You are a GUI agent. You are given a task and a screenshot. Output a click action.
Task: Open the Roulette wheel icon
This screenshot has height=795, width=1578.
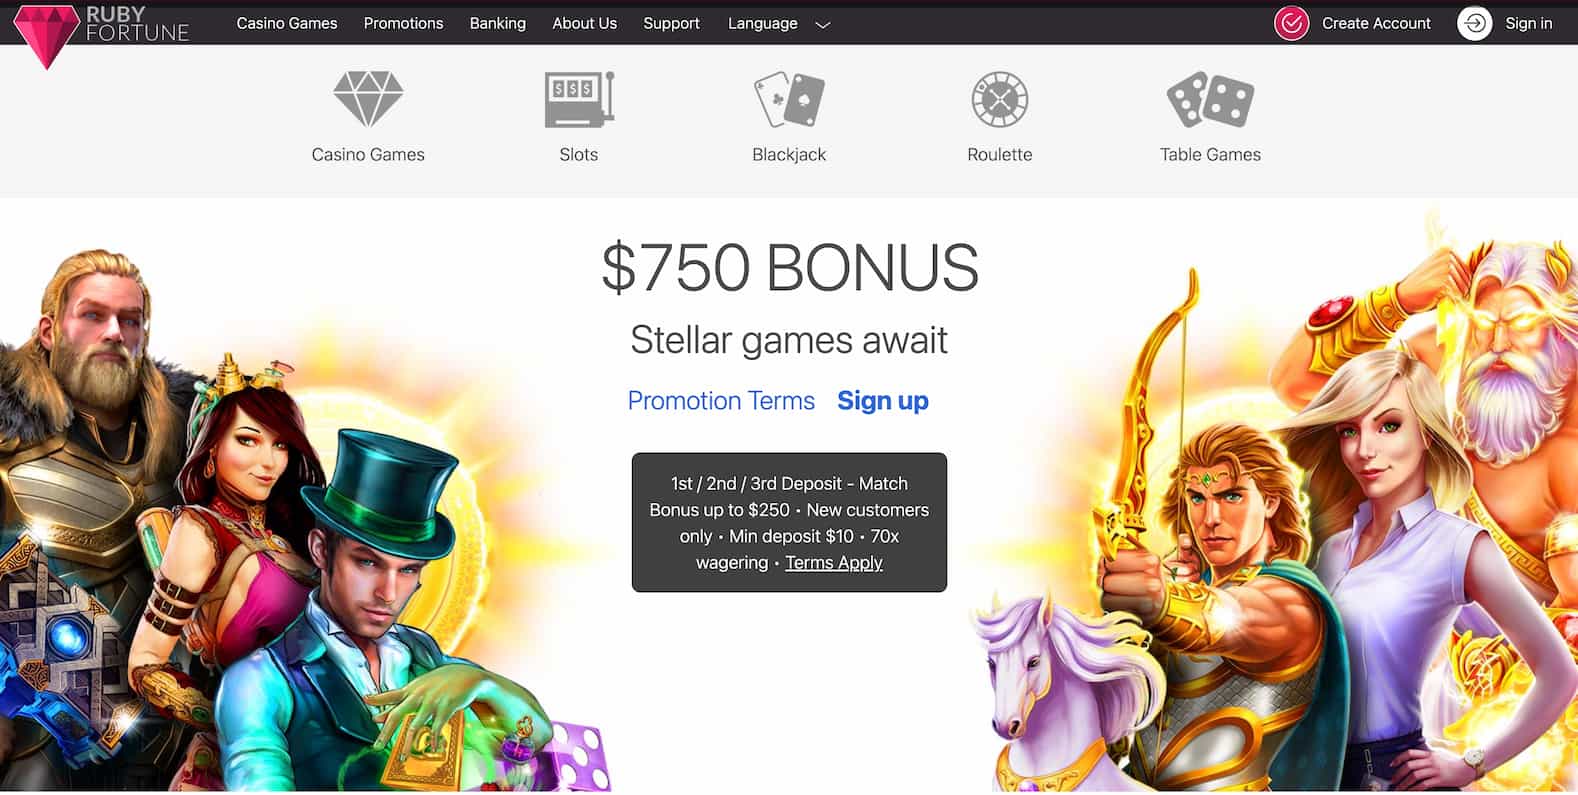point(1000,99)
